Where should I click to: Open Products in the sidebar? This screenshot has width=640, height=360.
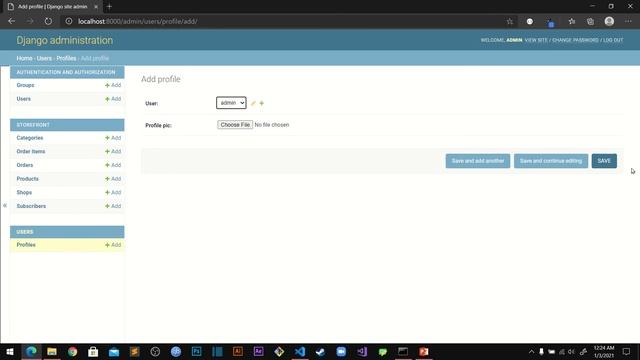(27, 179)
